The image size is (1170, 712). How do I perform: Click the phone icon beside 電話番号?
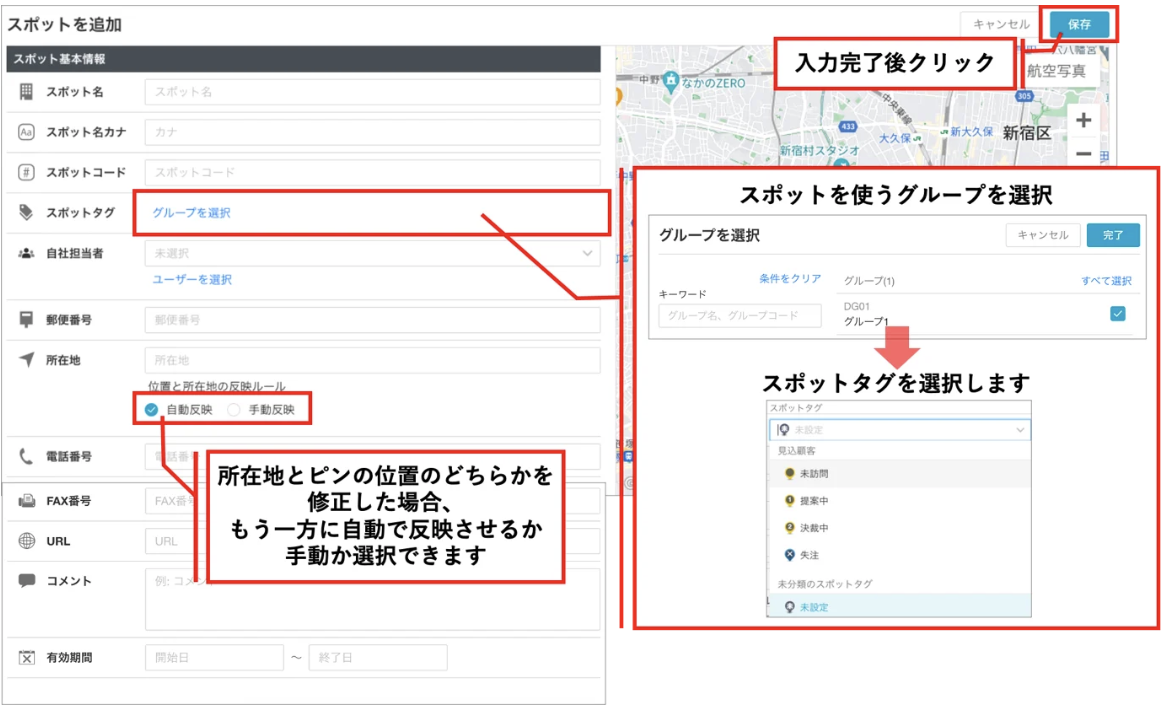click(x=26, y=456)
